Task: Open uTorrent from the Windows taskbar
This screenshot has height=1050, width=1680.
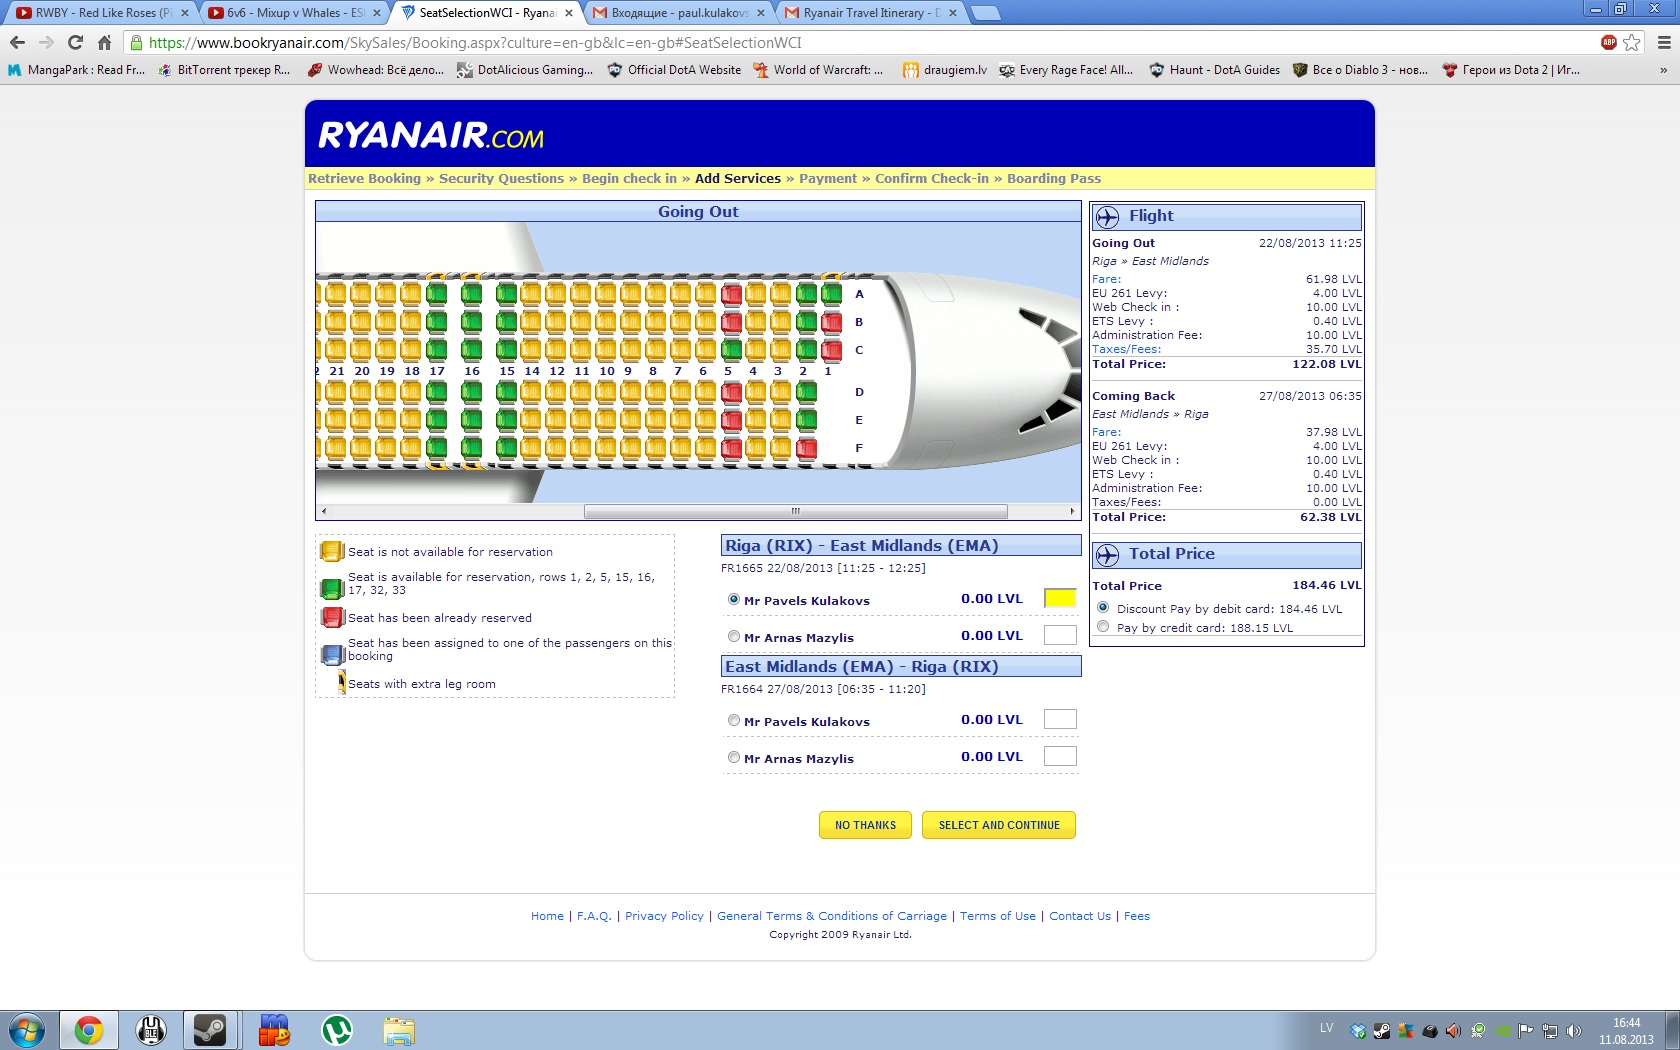Action: click(337, 1030)
